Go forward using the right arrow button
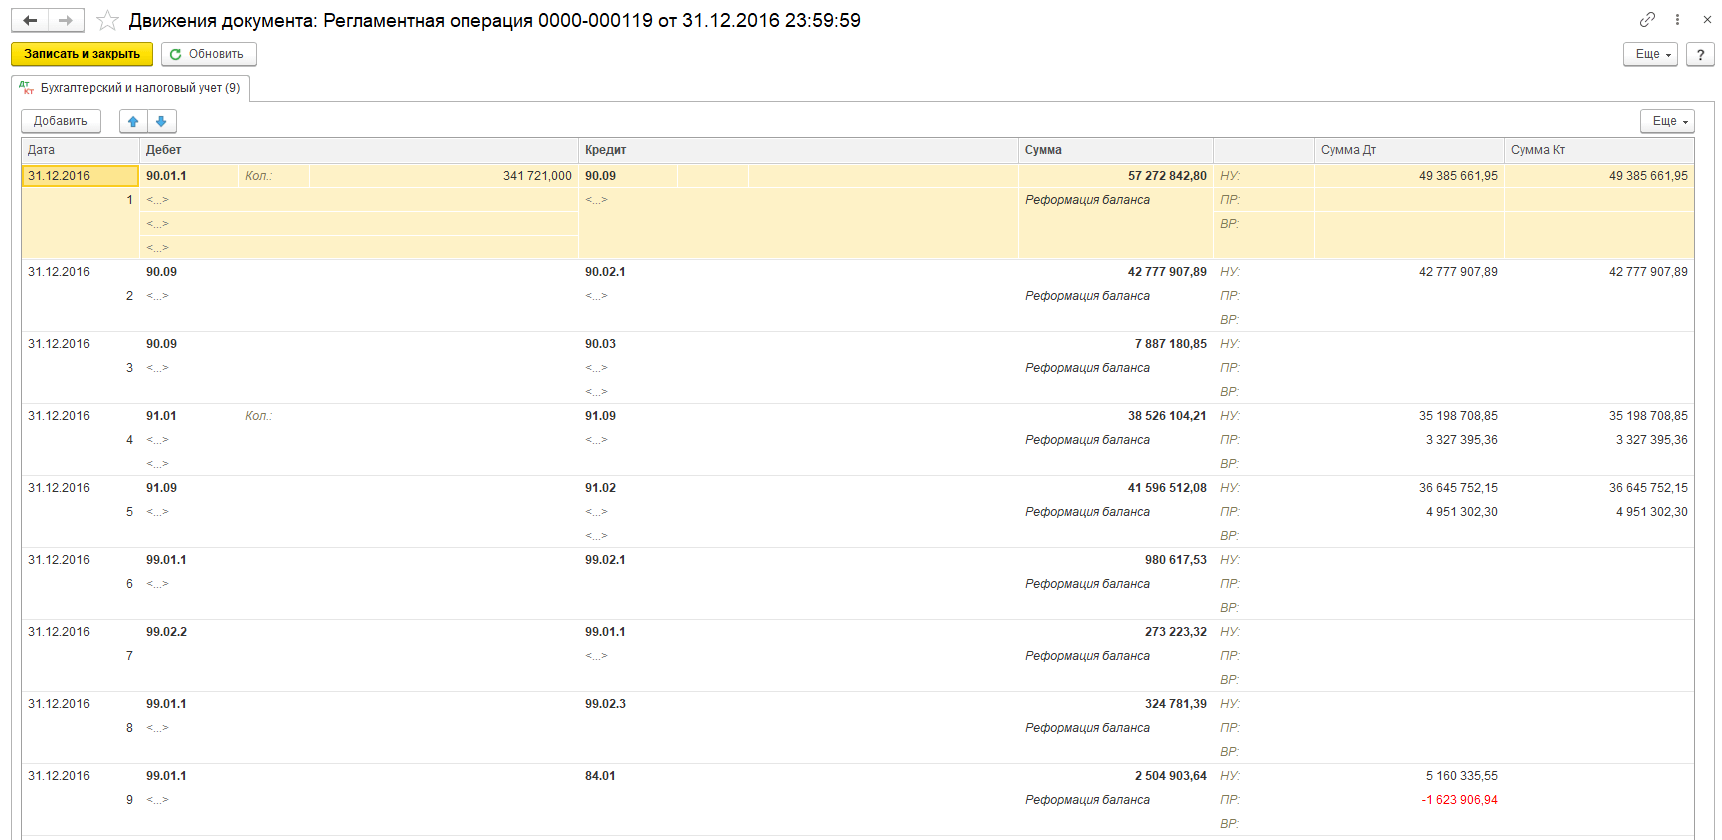The height and width of the screenshot is (840, 1722). click(x=66, y=21)
